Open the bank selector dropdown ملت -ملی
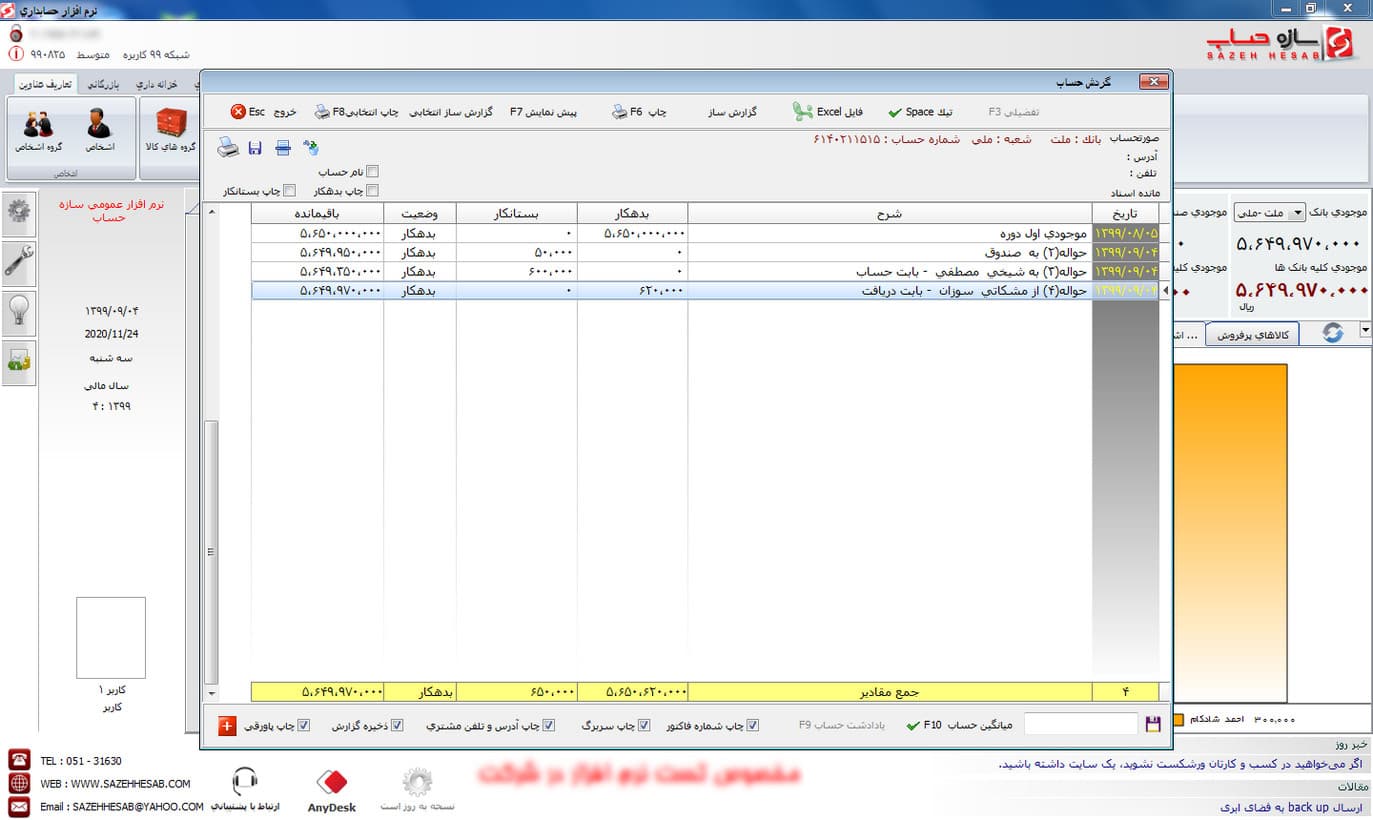 (1269, 212)
